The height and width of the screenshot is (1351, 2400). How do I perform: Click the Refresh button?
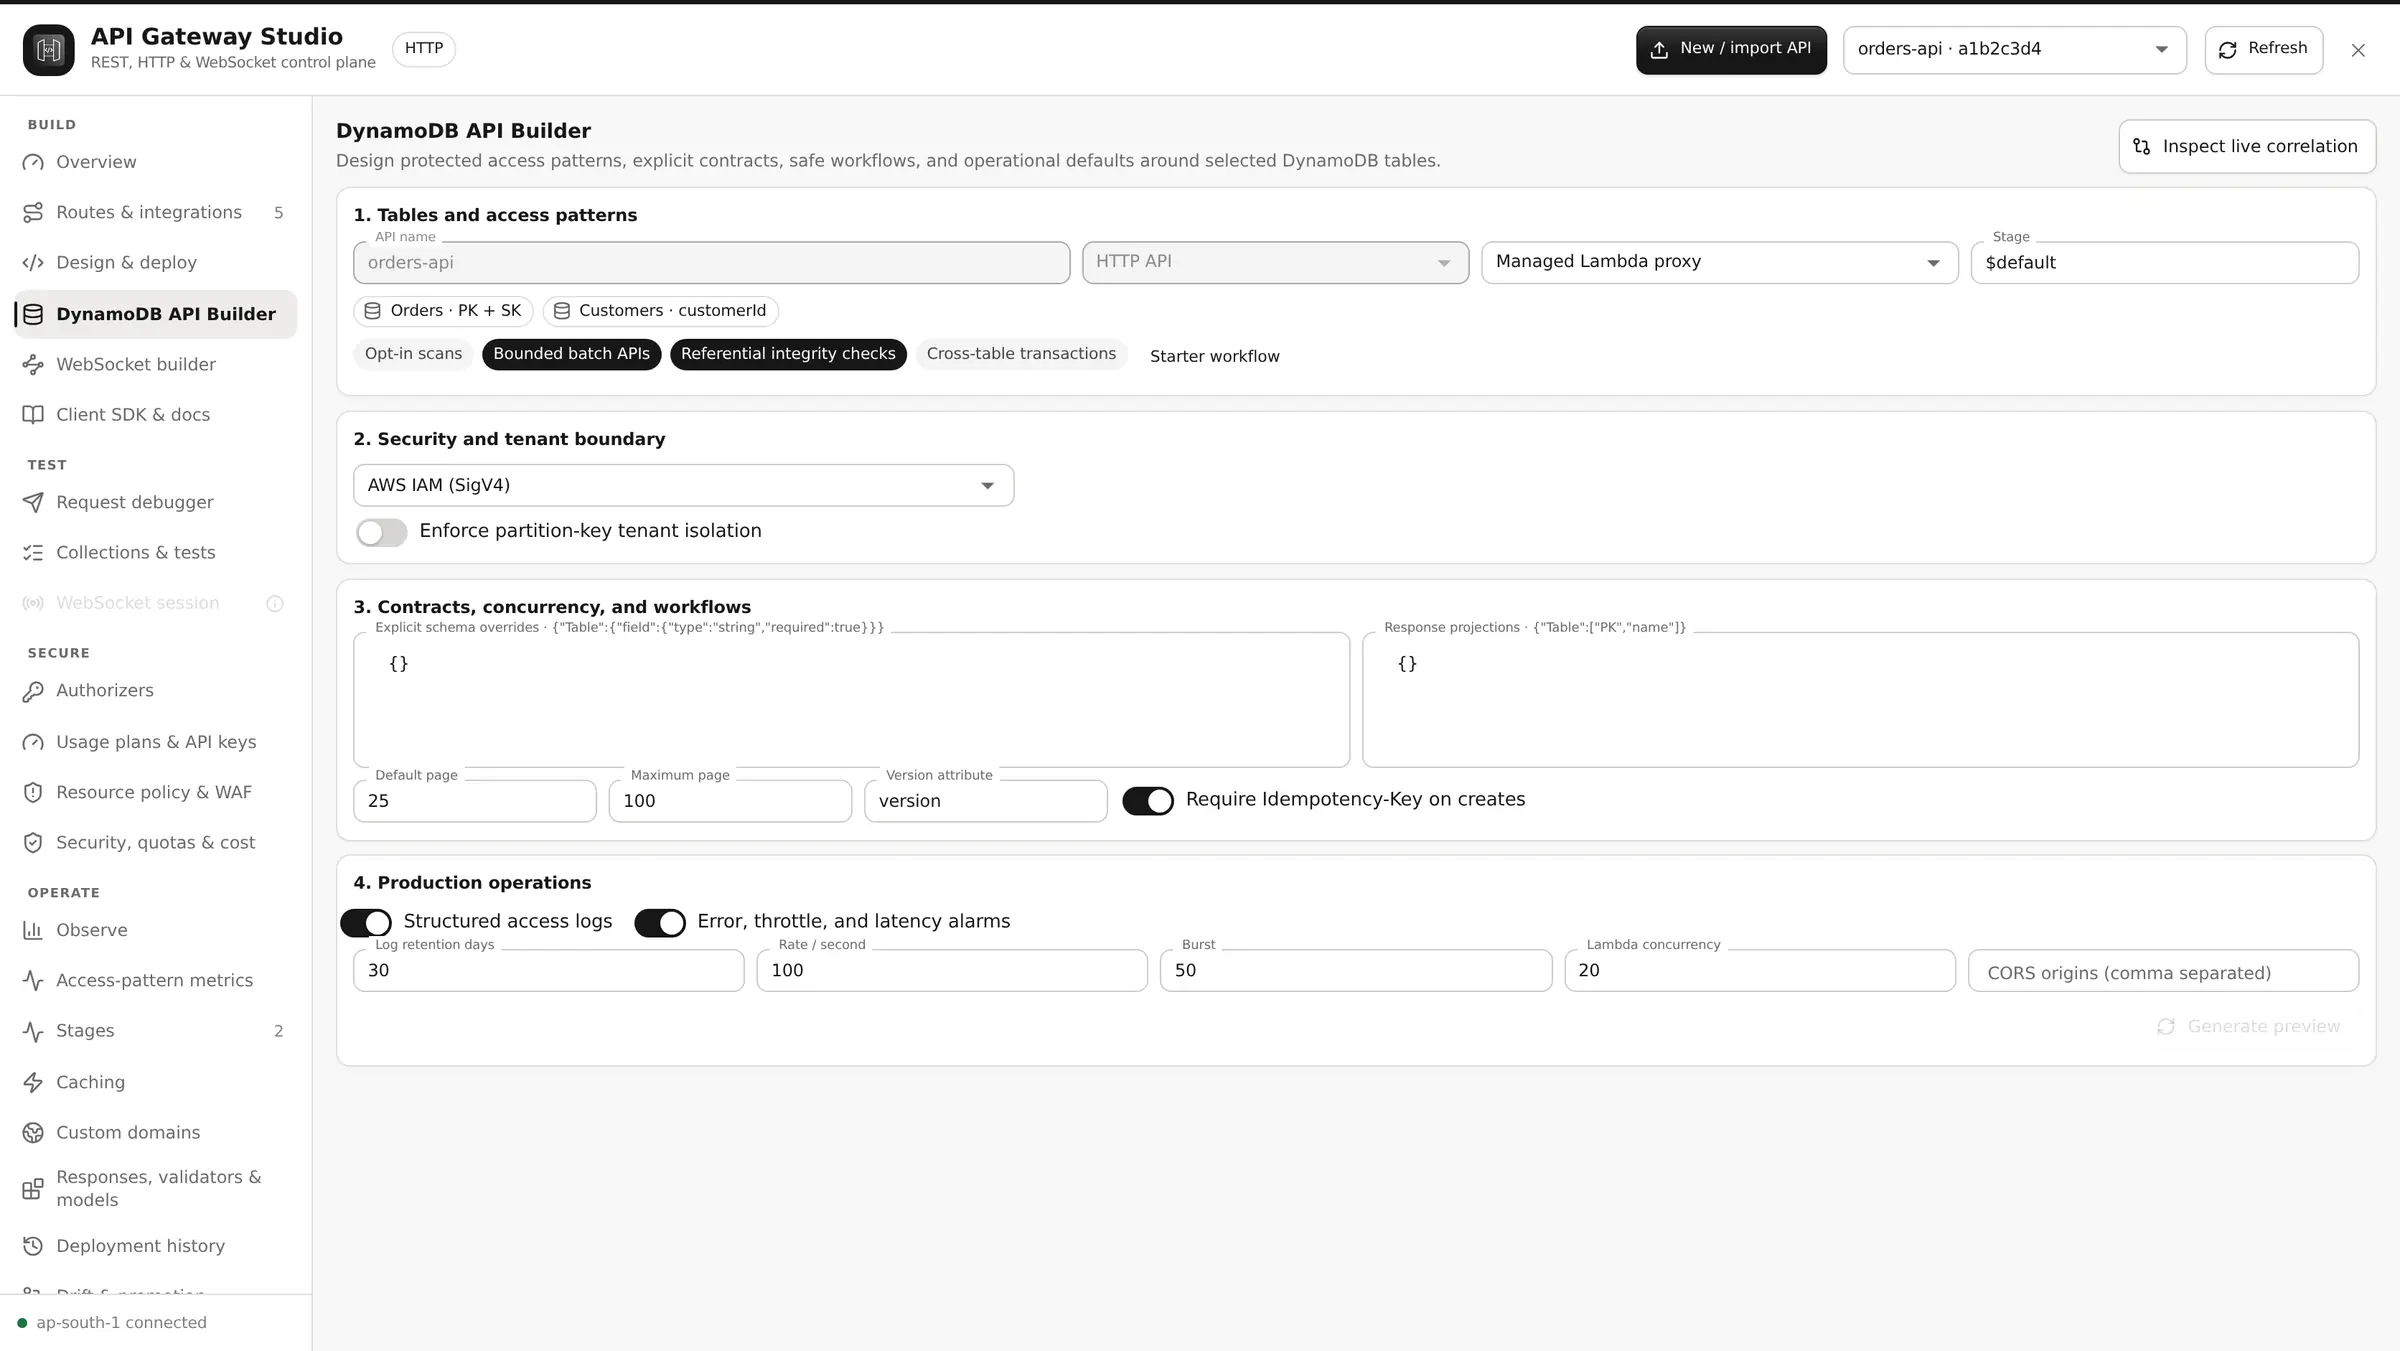(2263, 49)
